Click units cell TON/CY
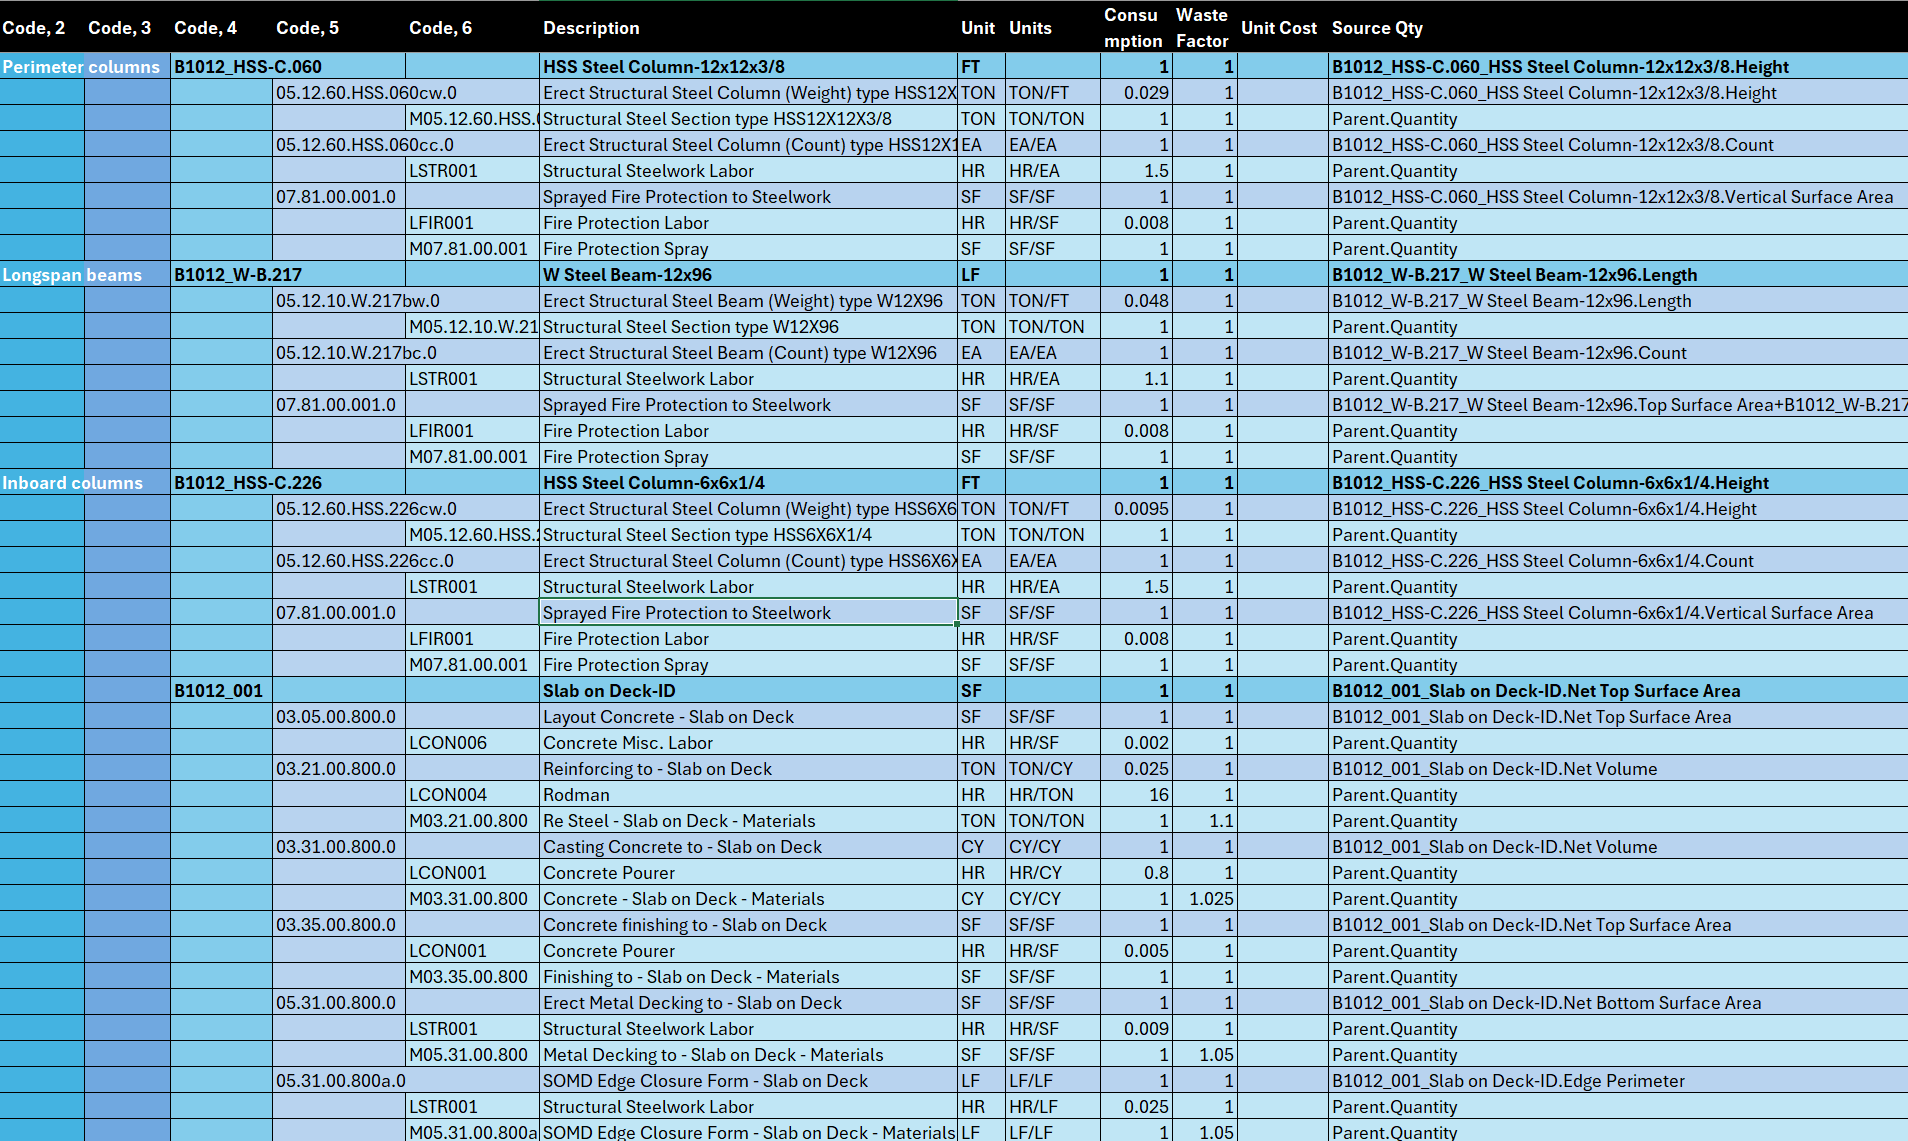Image resolution: width=1908 pixels, height=1141 pixels. click(x=1052, y=769)
